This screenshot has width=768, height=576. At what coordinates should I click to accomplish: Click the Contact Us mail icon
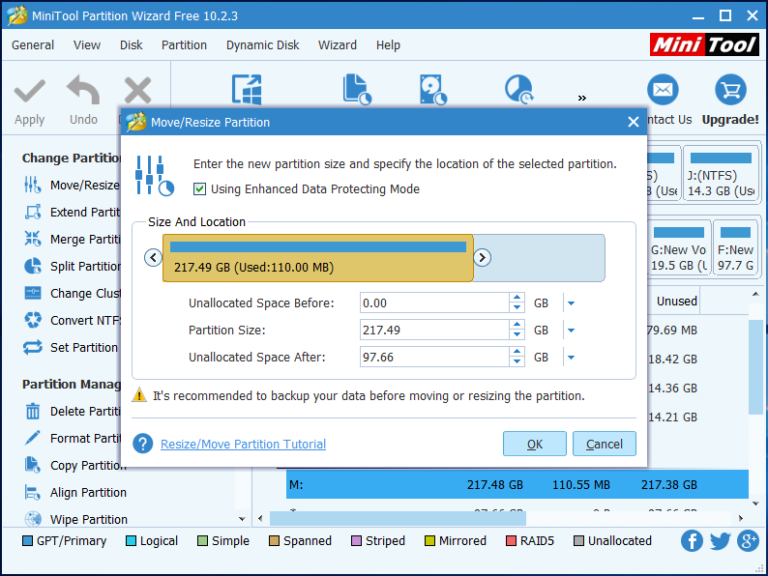pos(663,90)
